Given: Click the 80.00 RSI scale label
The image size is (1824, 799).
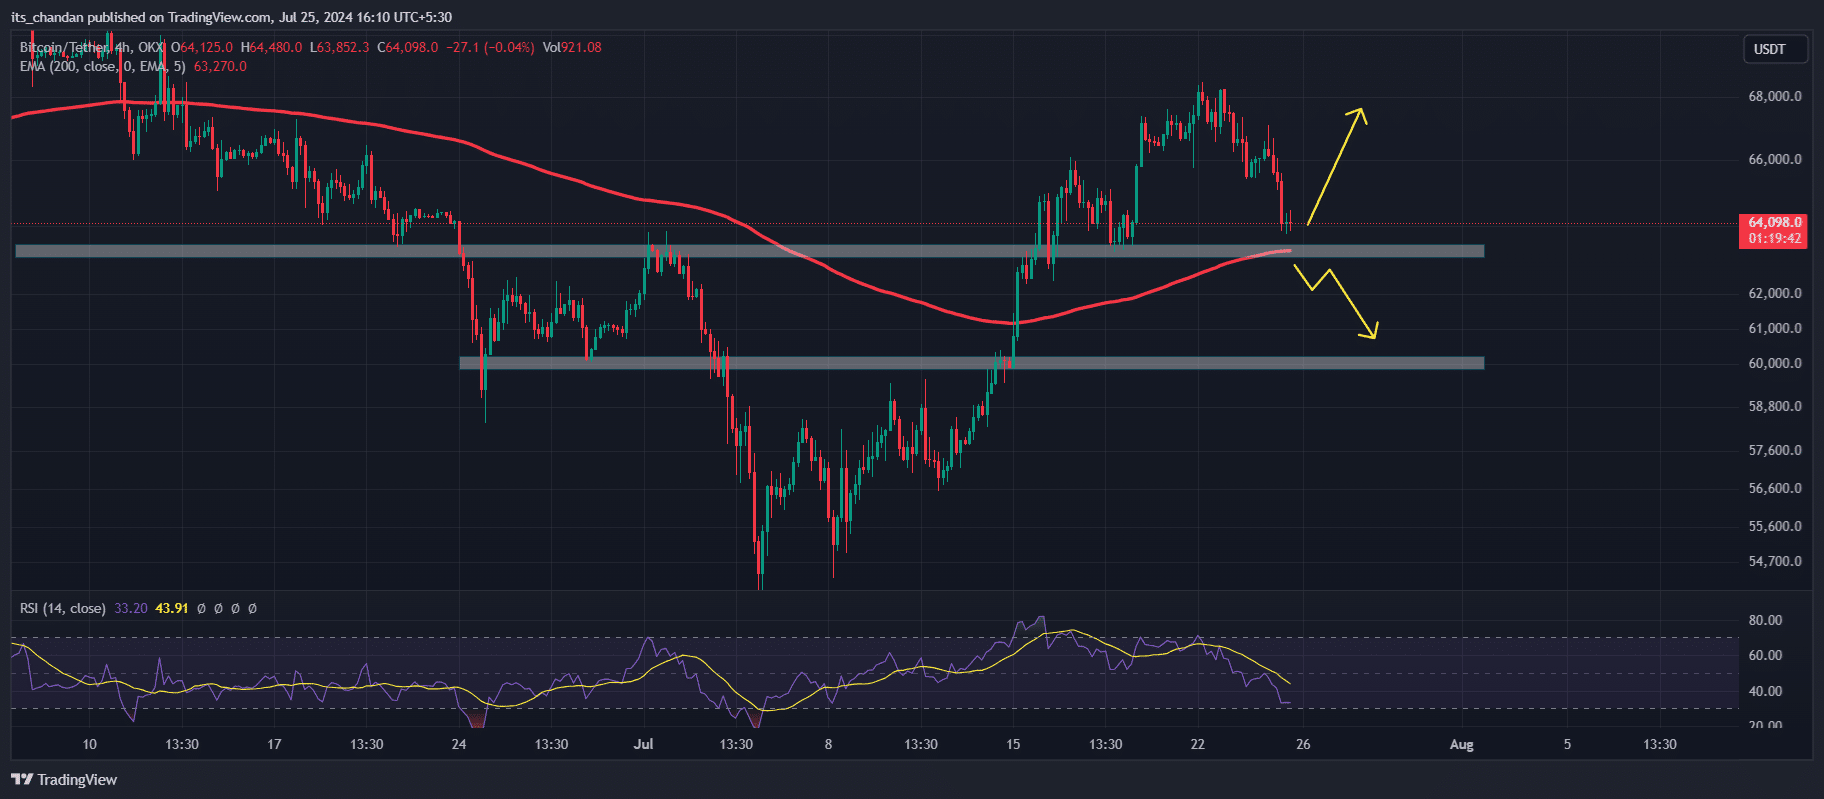Looking at the screenshot, I should (1765, 620).
